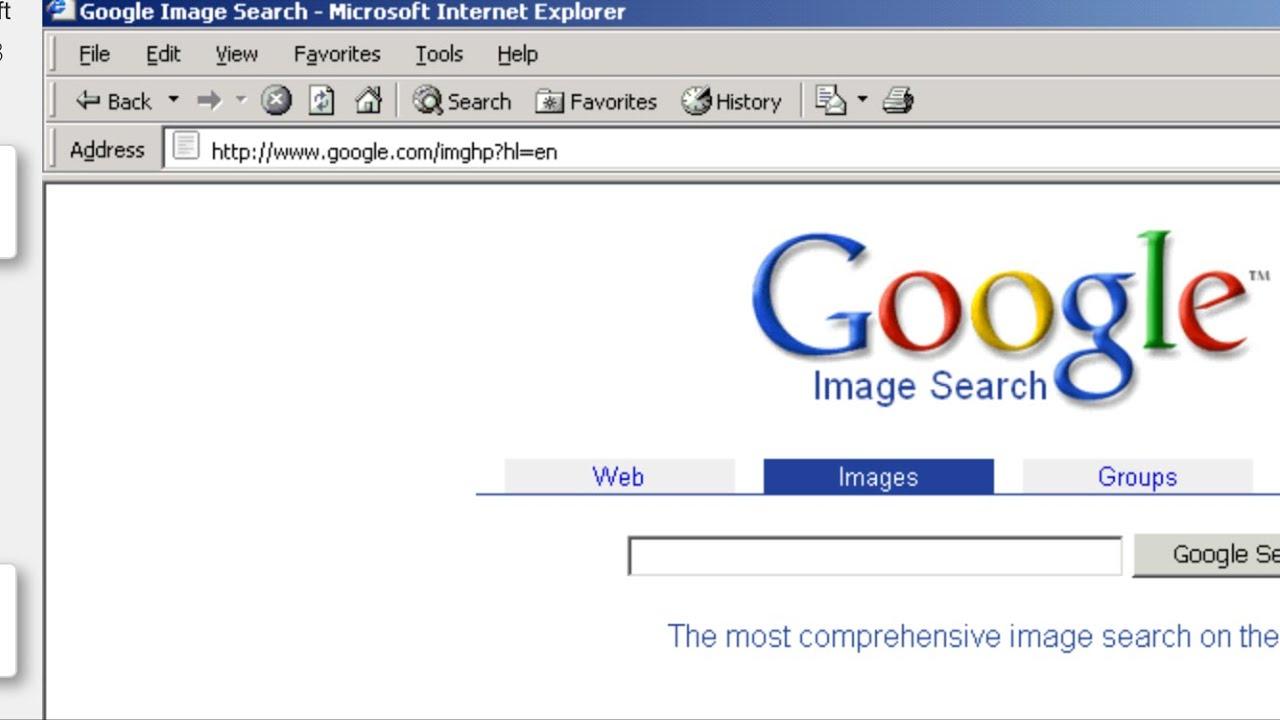Click the Google Search button

pos(1207,555)
